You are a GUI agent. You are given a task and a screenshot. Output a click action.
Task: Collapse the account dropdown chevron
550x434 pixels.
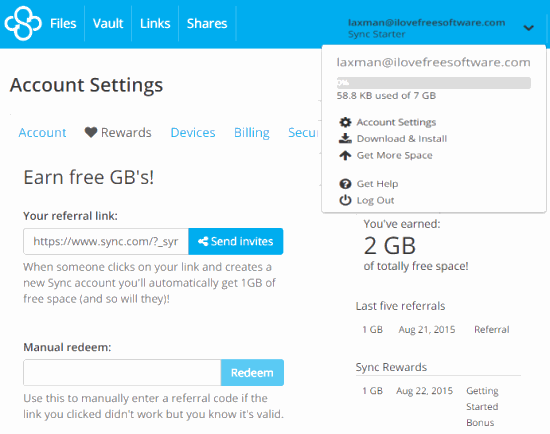tap(529, 28)
